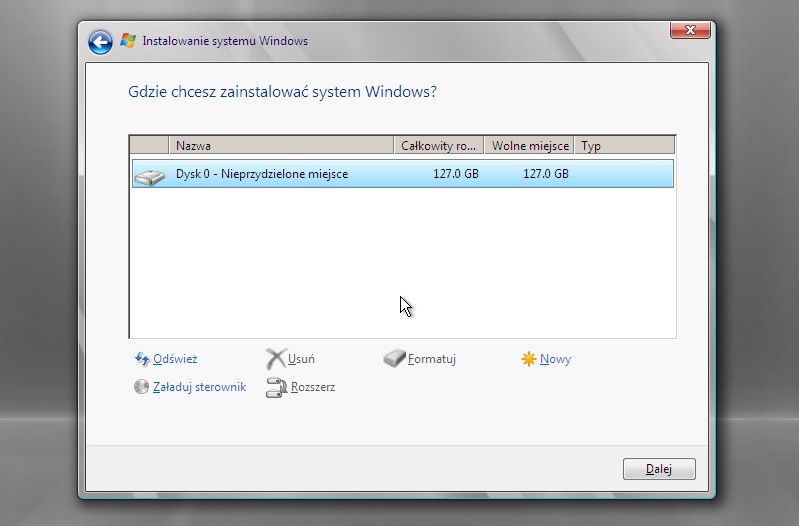Sort by the Typ column header
799x526 pixels.
tap(625, 145)
